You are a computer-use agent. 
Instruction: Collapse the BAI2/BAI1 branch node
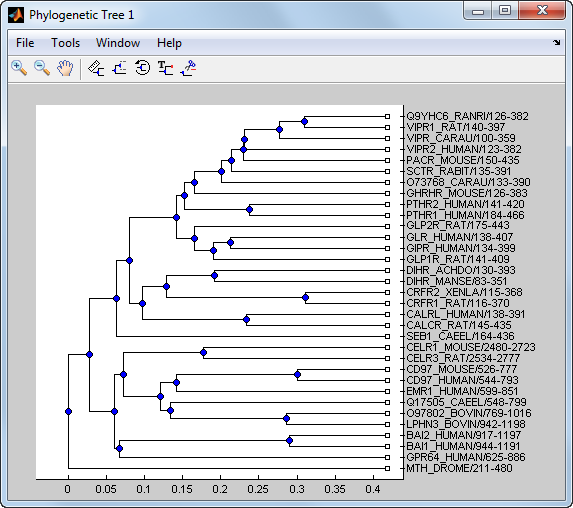(x=289, y=441)
